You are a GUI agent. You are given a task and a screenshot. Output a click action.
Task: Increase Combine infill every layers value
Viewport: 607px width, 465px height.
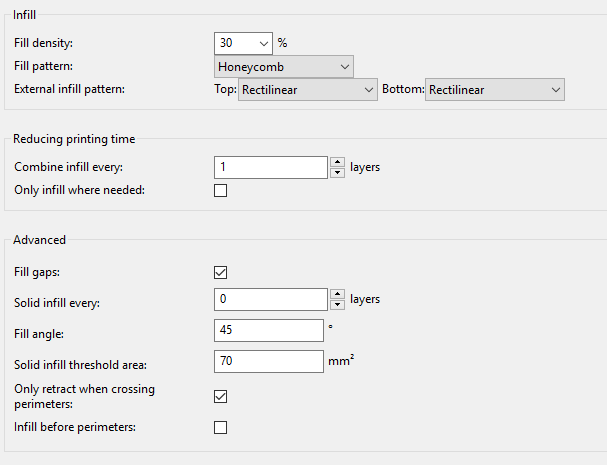click(x=338, y=162)
